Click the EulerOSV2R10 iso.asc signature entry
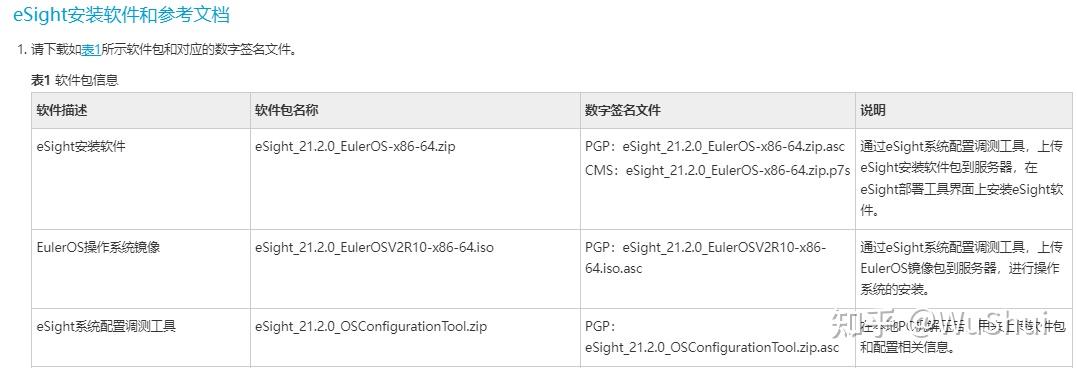This screenshot has width=1077, height=368. [x=705, y=257]
